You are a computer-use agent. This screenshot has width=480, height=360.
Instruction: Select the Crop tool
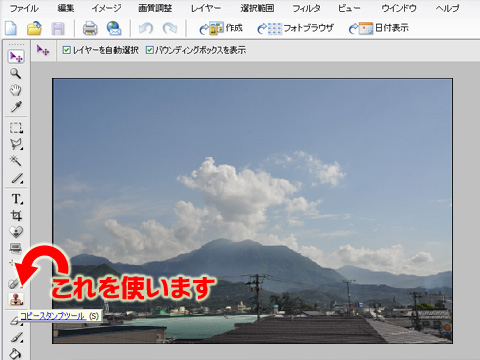pyautogui.click(x=16, y=215)
